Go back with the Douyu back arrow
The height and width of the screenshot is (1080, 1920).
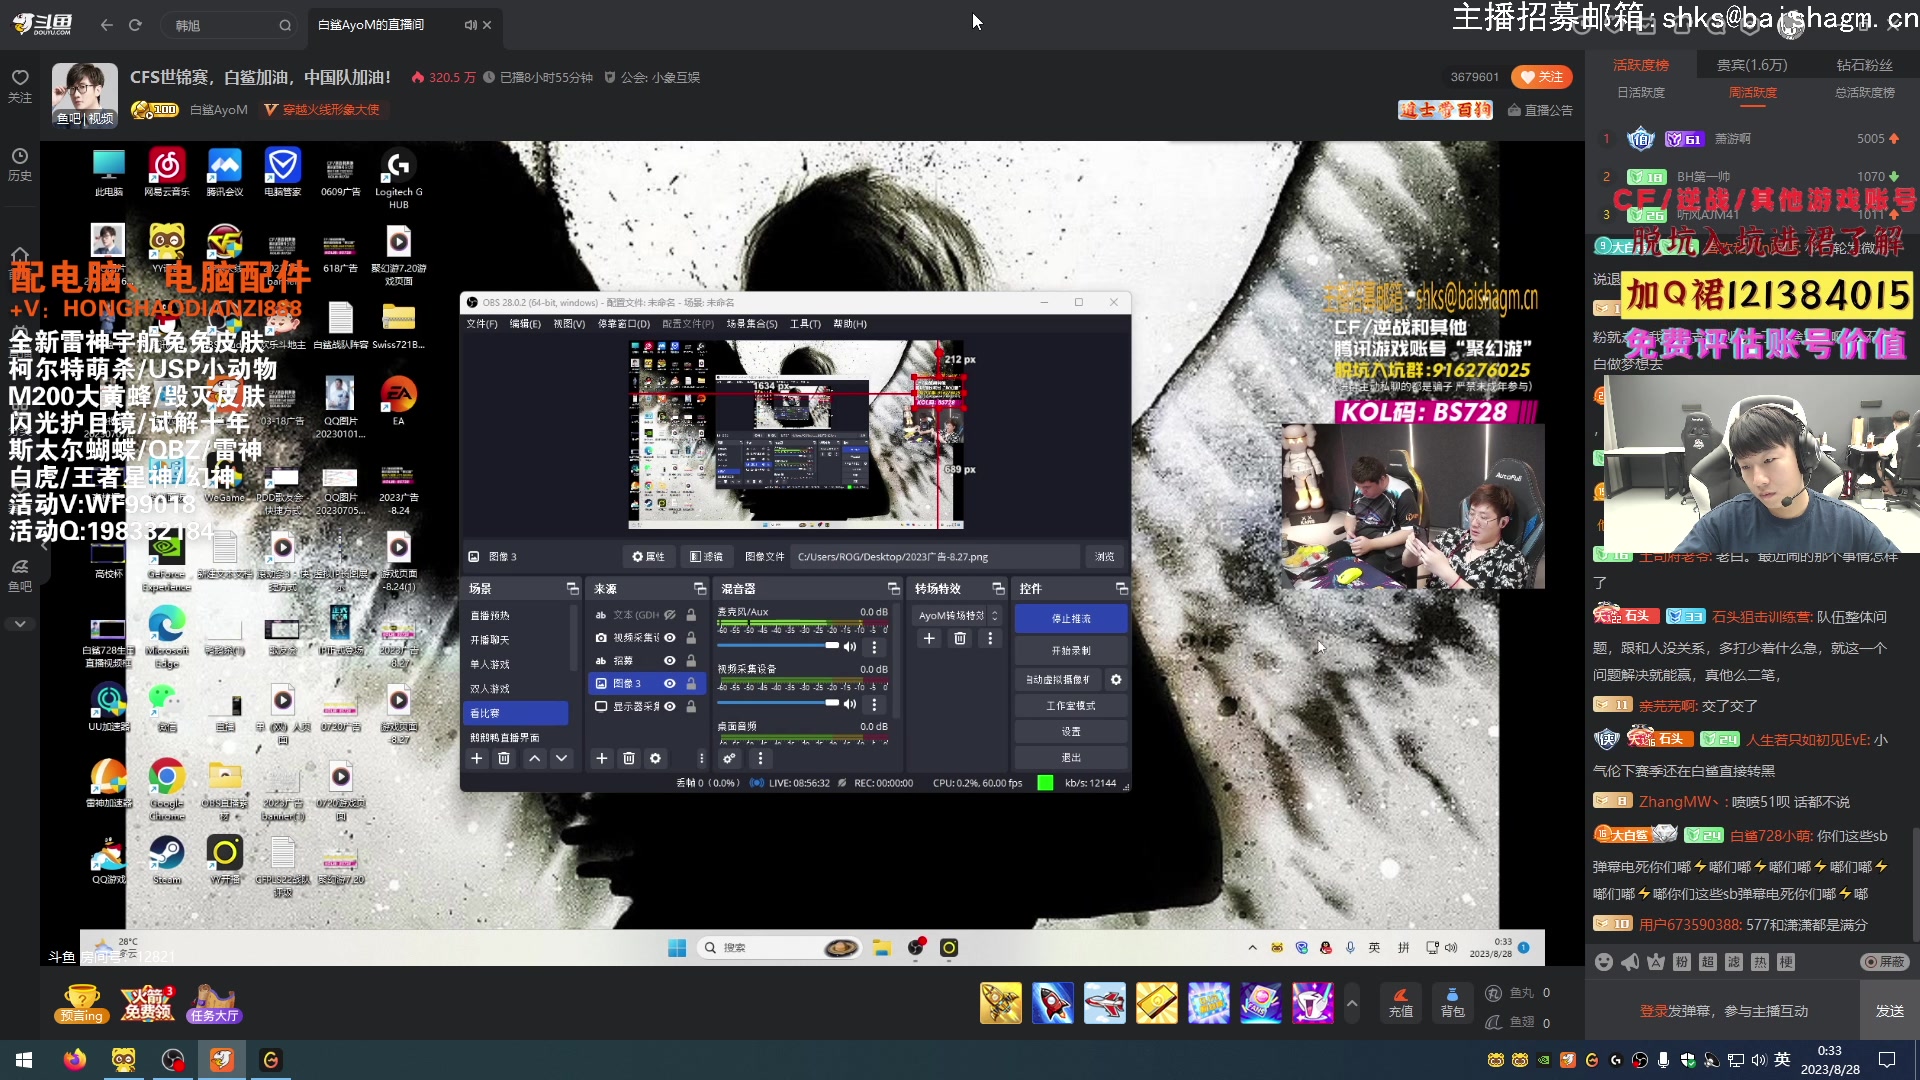tap(107, 25)
